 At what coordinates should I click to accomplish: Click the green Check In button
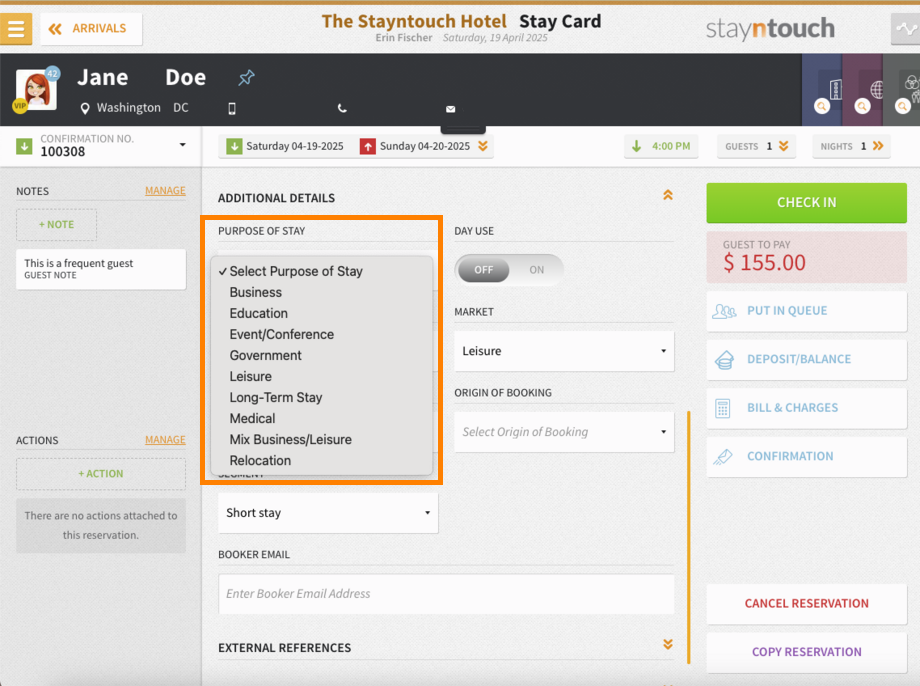click(806, 202)
